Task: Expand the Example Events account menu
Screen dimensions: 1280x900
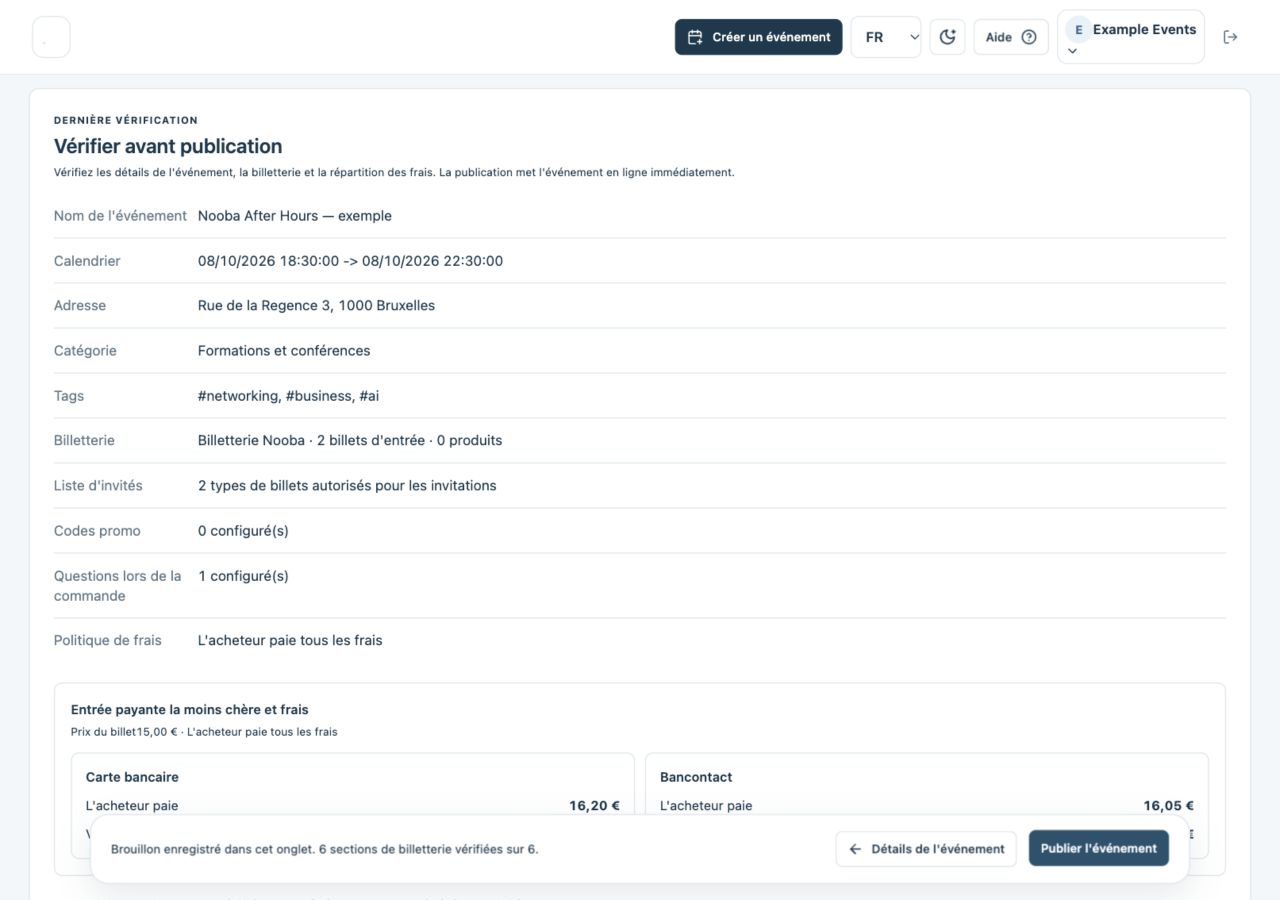Action: click(x=1131, y=37)
